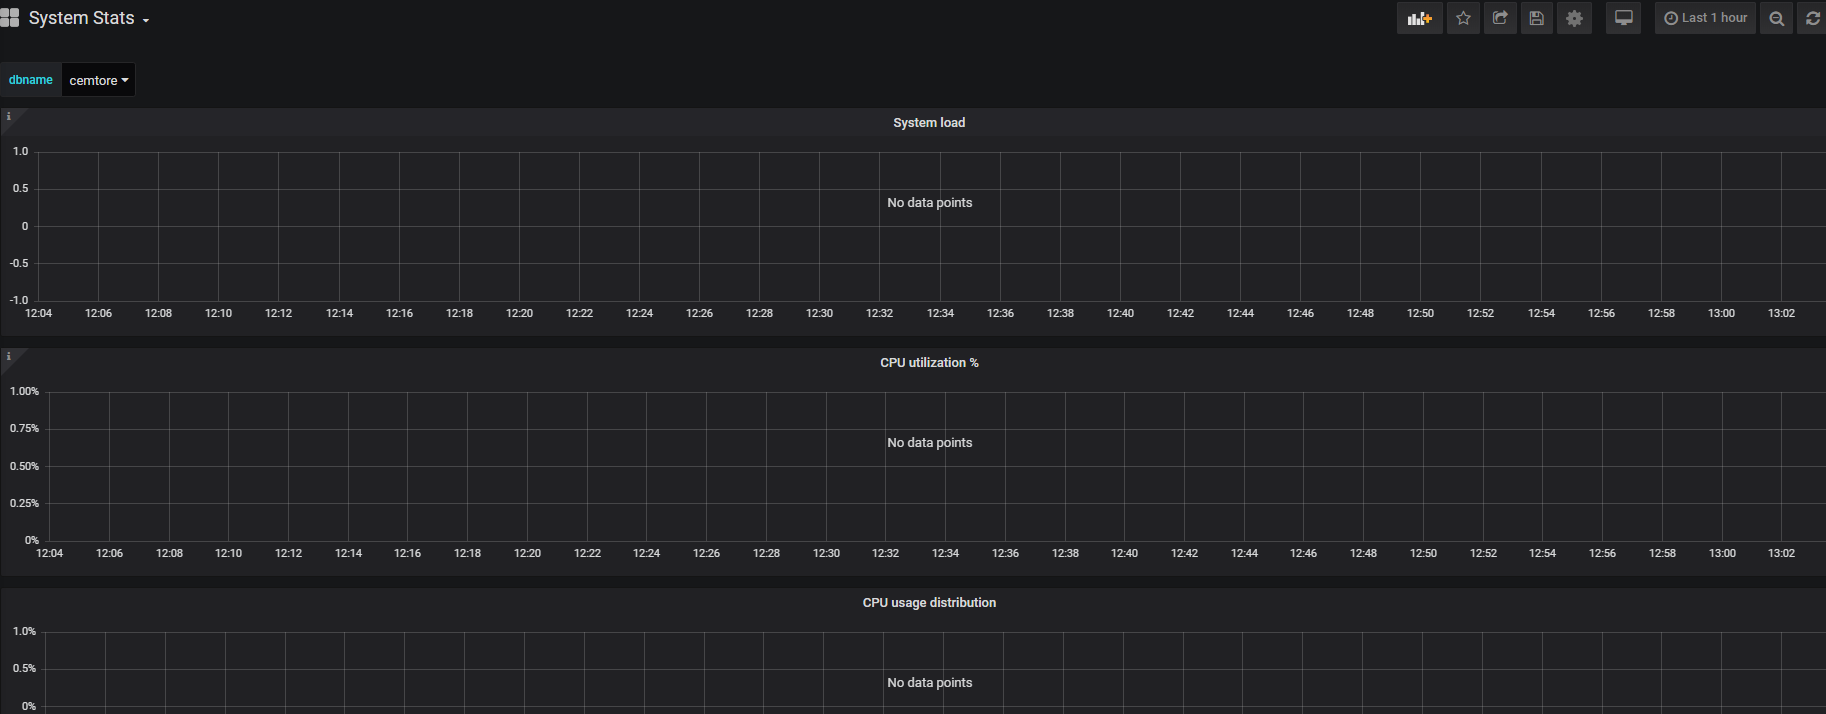Star the System Stats dashboard

pyautogui.click(x=1463, y=18)
